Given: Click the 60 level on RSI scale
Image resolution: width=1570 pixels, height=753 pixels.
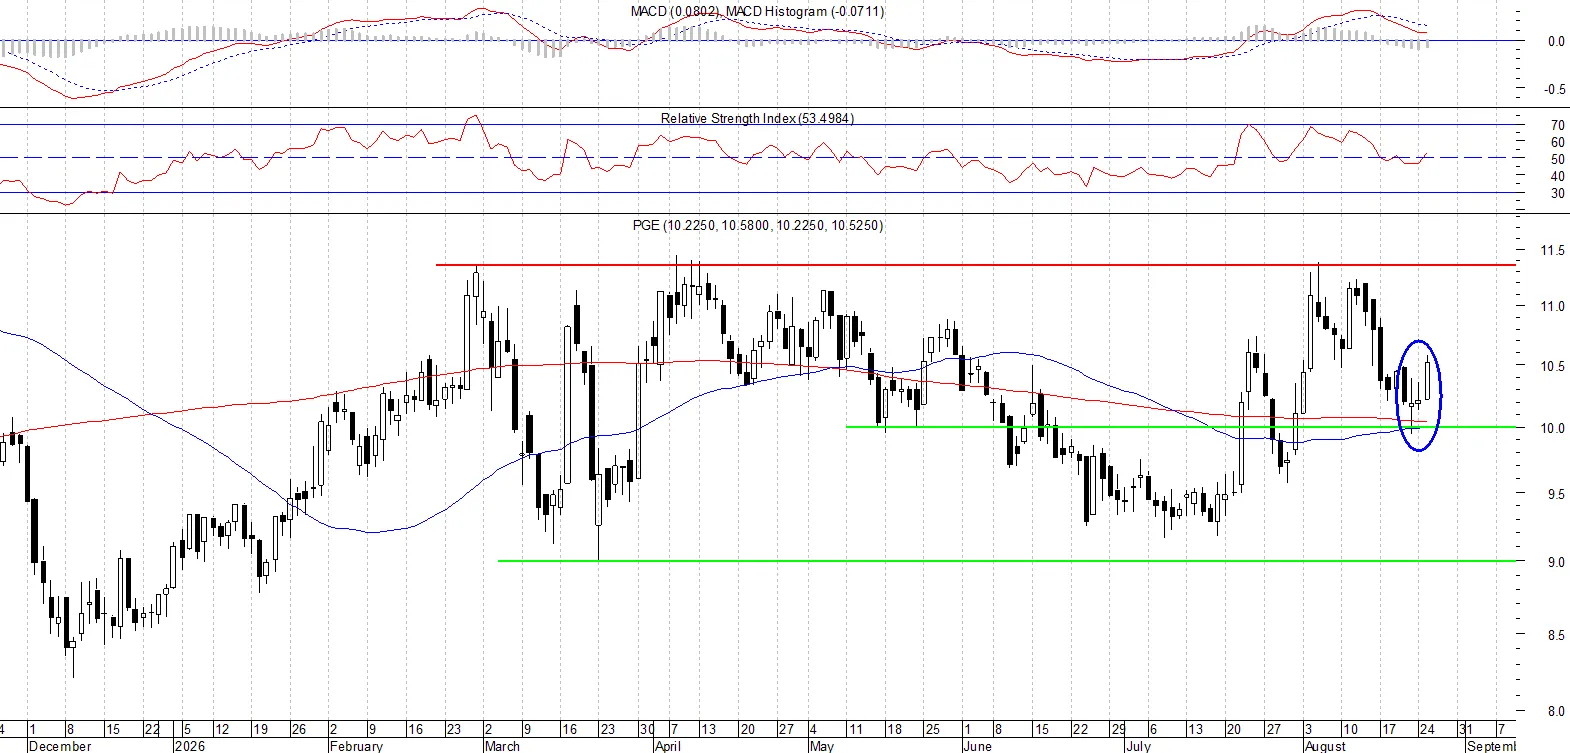Looking at the screenshot, I should coord(1557,142).
